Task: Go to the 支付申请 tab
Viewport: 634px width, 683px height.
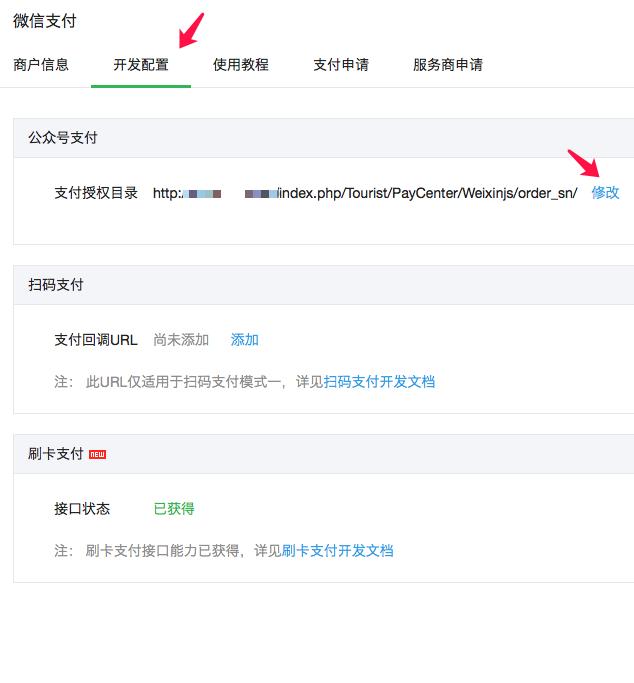Action: pos(341,65)
